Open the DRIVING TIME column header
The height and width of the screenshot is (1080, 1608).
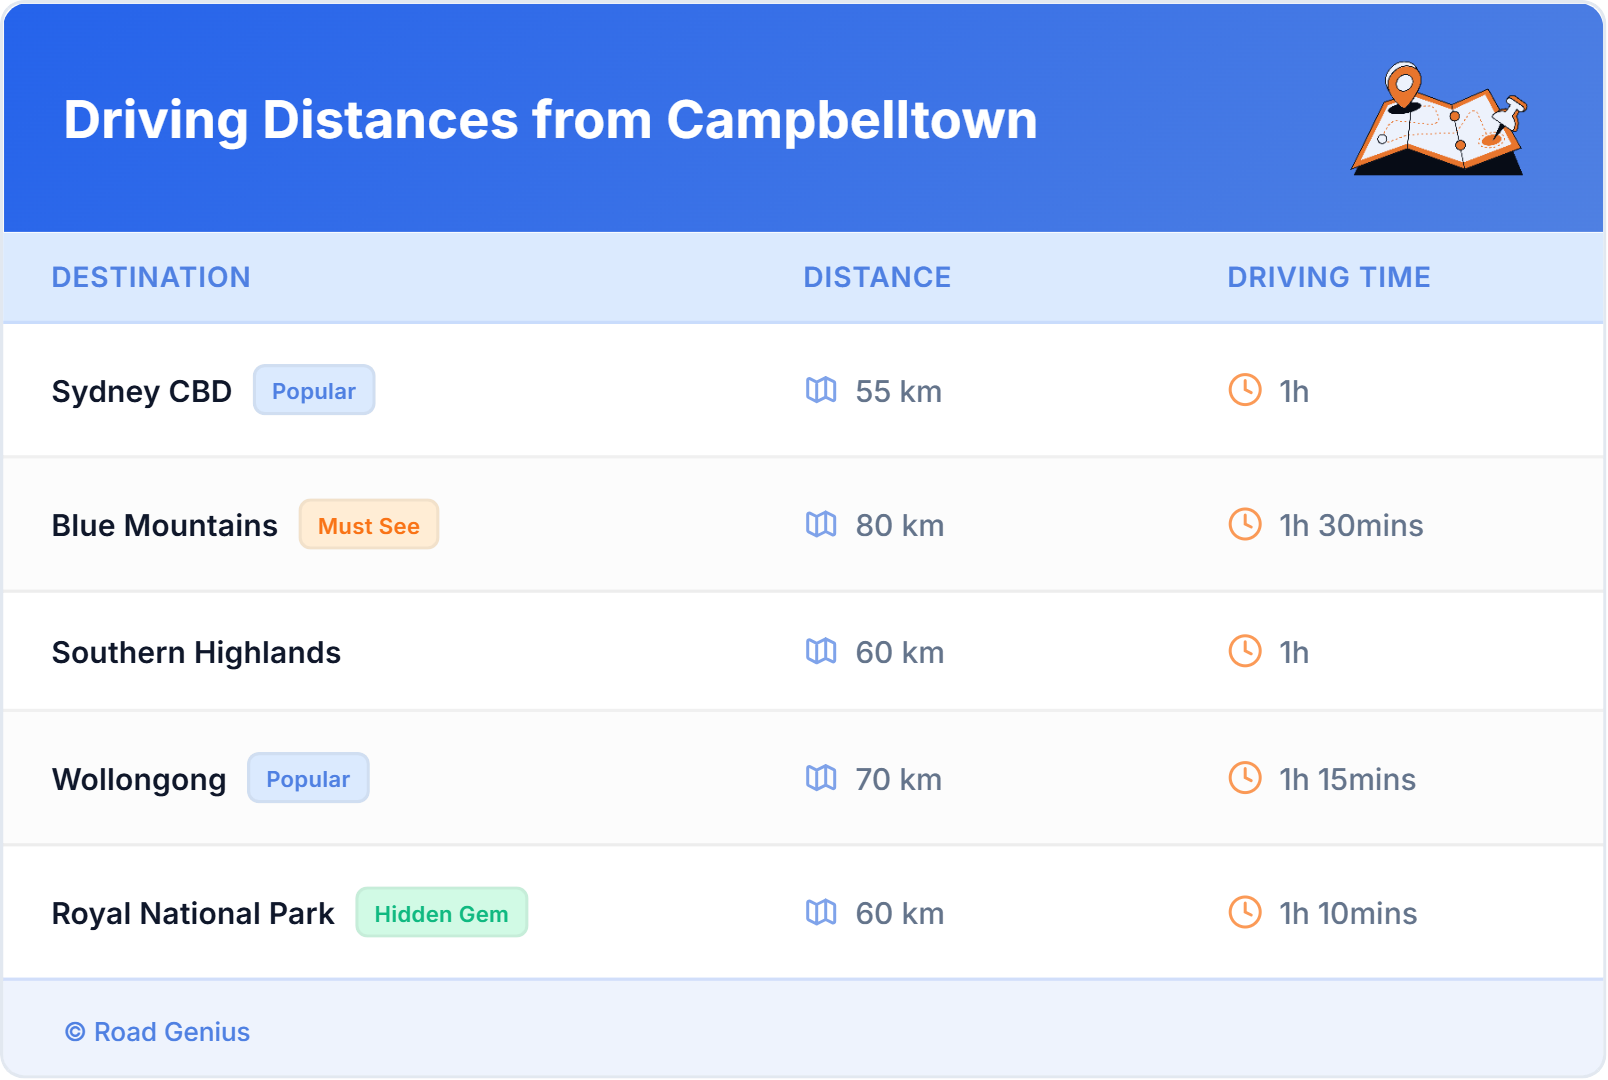[1328, 277]
